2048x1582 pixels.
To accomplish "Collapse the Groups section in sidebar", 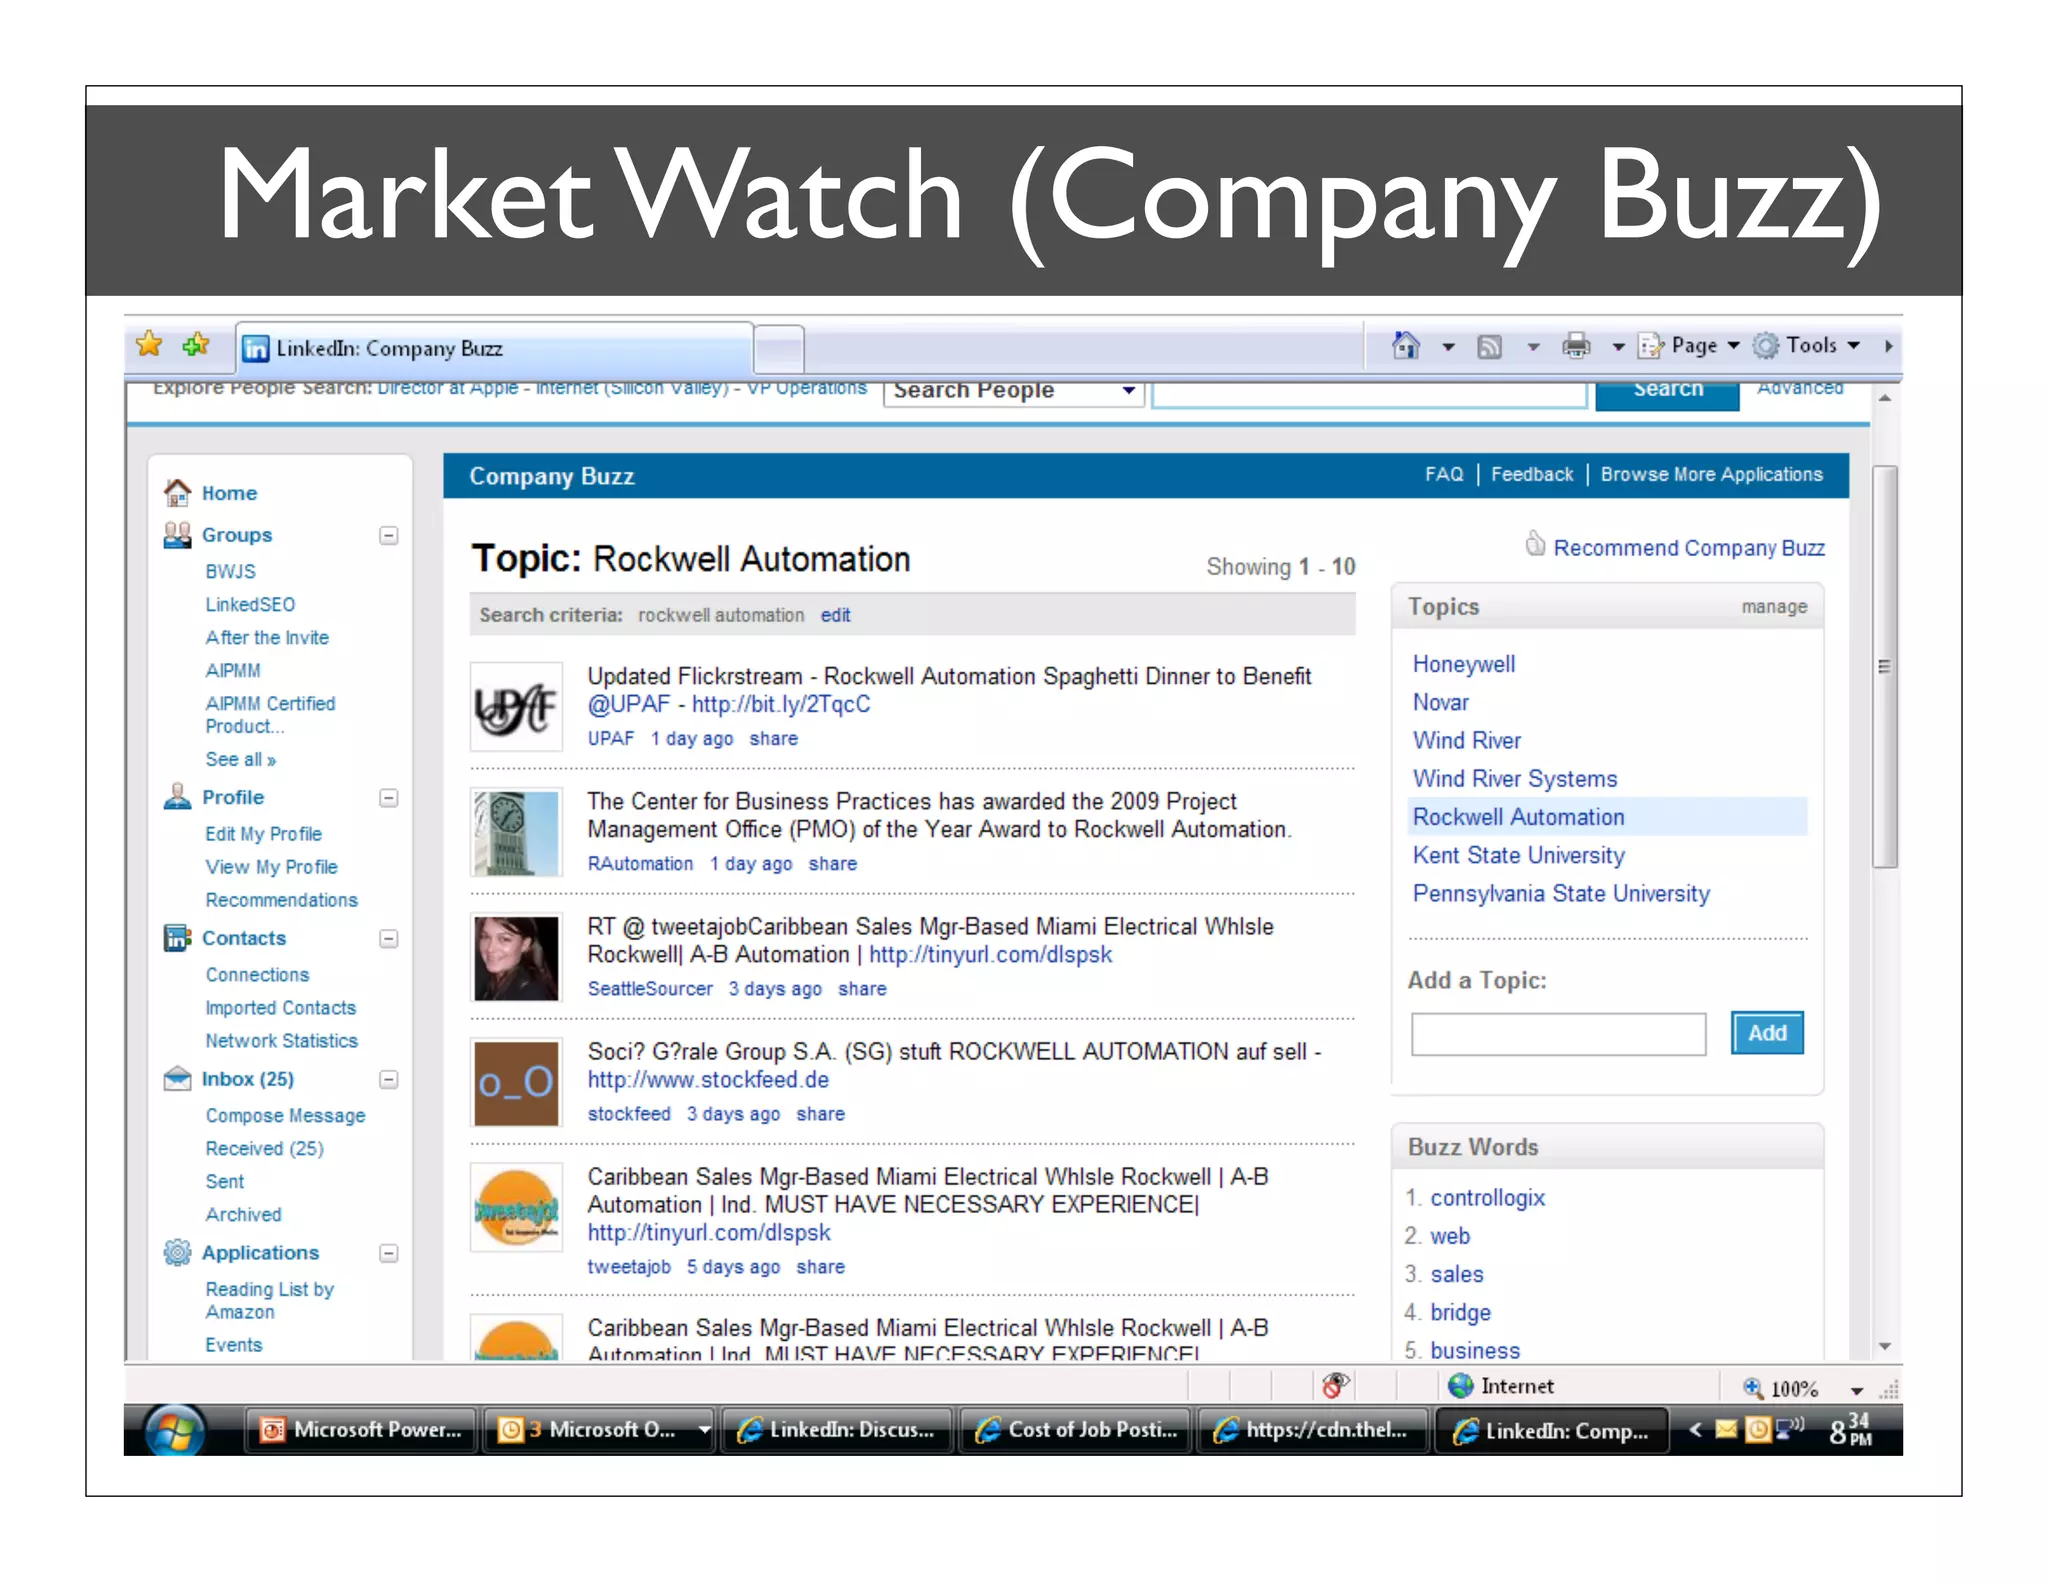I will (x=389, y=536).
